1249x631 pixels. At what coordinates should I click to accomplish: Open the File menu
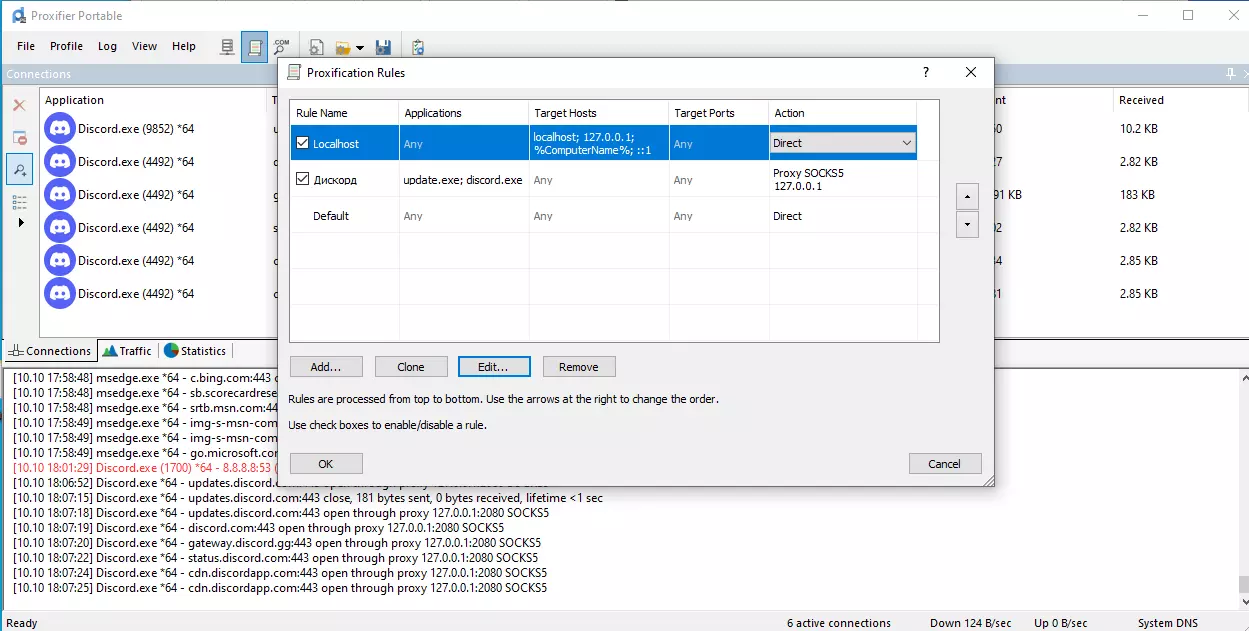[26, 46]
